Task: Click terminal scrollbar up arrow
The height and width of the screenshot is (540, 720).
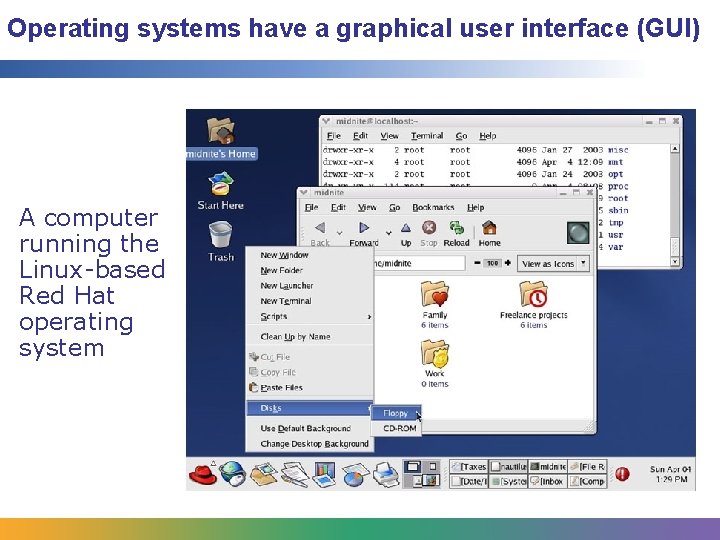Action: click(x=675, y=148)
